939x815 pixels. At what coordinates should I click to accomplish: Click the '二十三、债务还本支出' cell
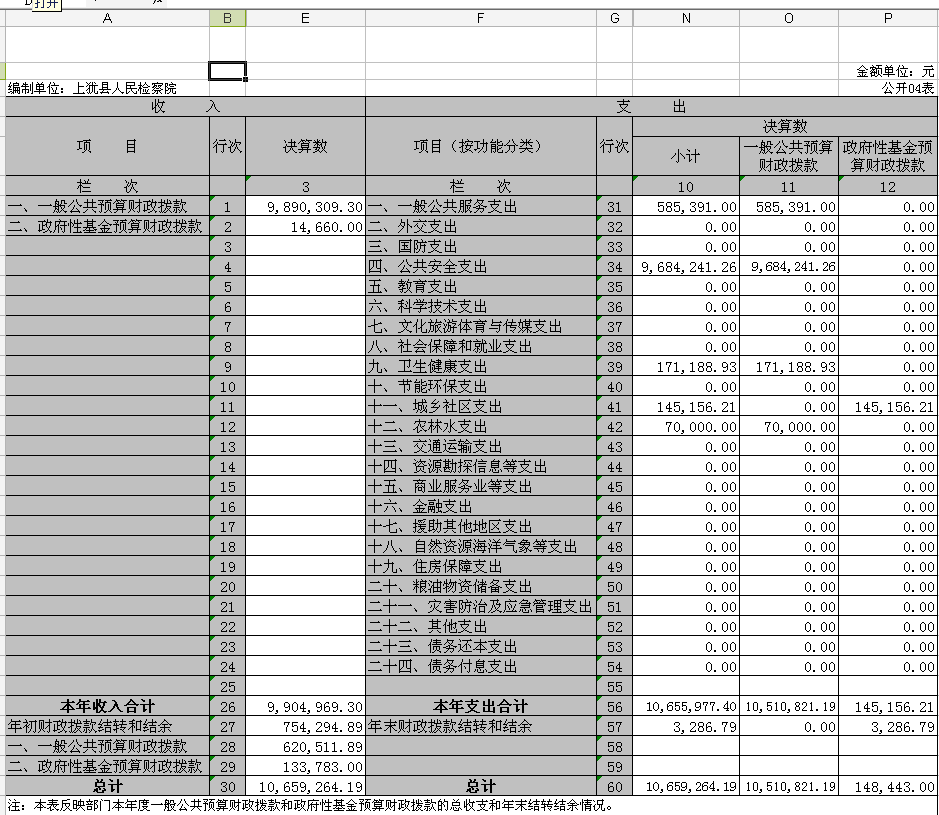pos(481,647)
